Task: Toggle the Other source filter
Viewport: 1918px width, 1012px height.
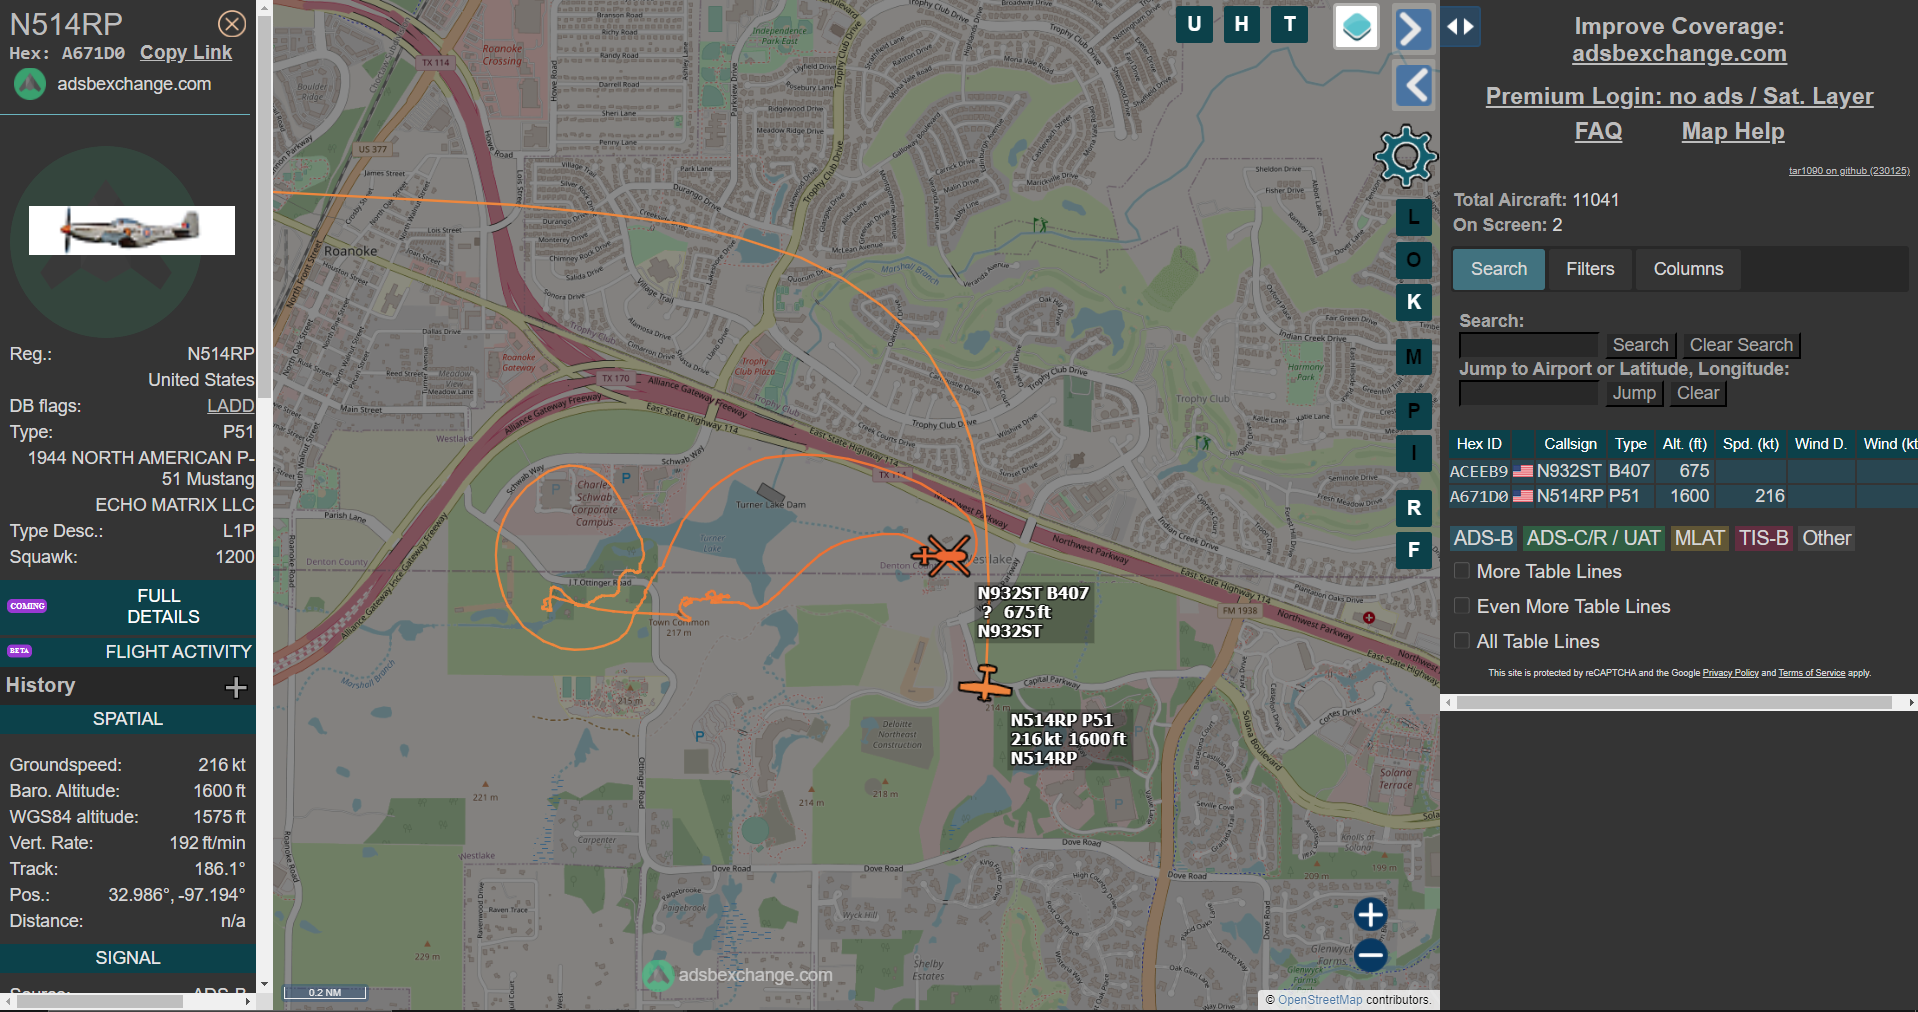Action: click(x=1826, y=538)
